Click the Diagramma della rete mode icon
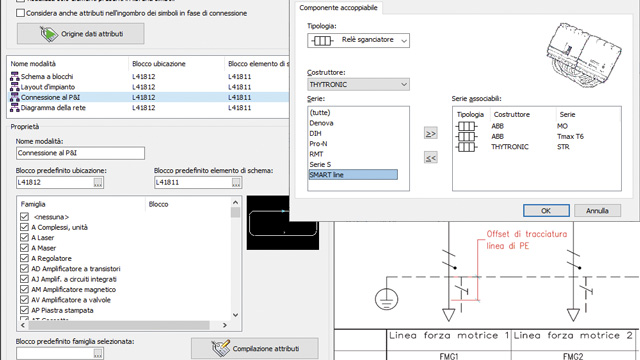Viewport: 640px width, 360px height. click(x=15, y=107)
